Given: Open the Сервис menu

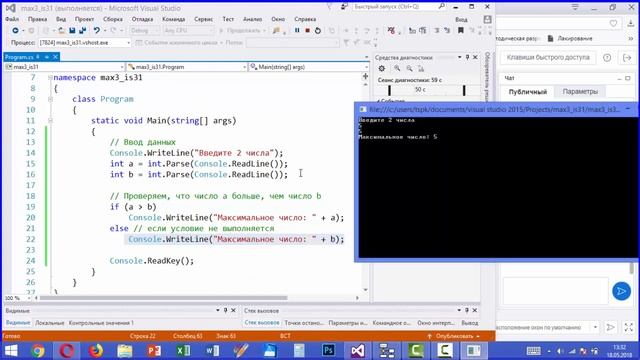Looking at the screenshot, I should [204, 19].
